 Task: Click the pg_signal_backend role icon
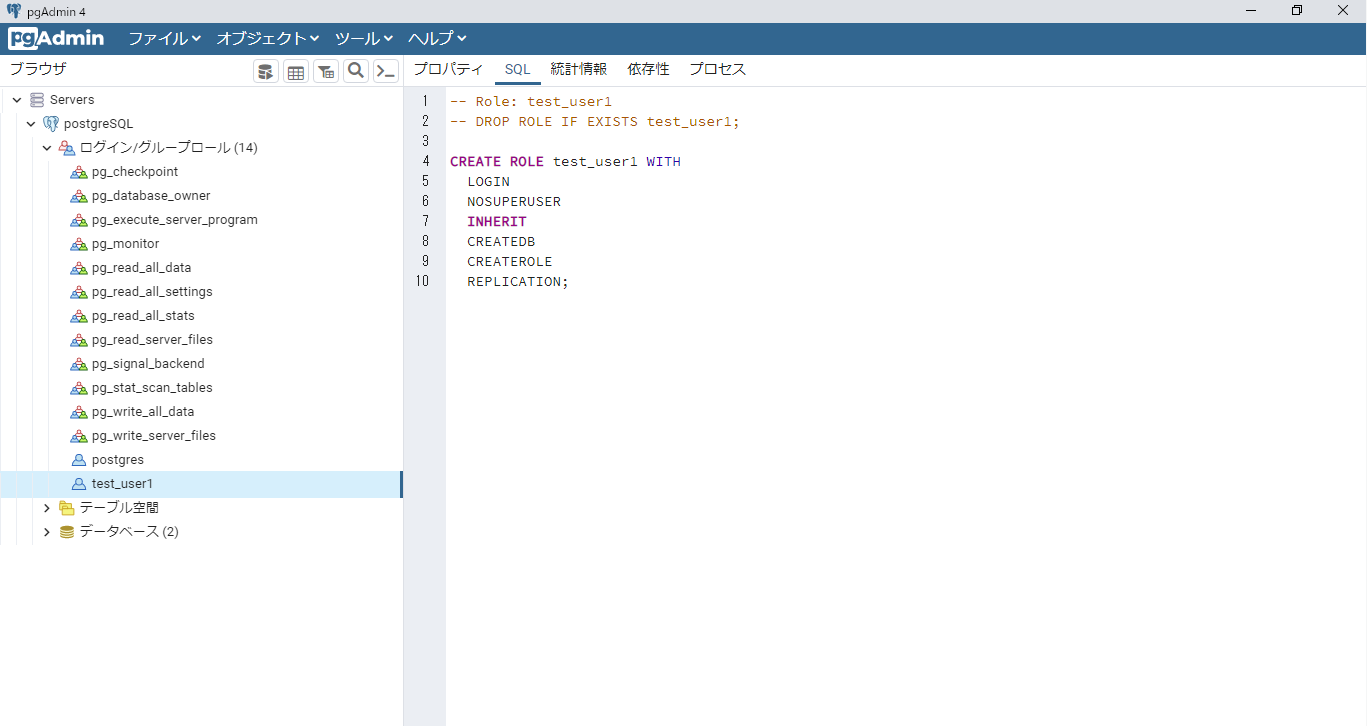tap(79, 364)
